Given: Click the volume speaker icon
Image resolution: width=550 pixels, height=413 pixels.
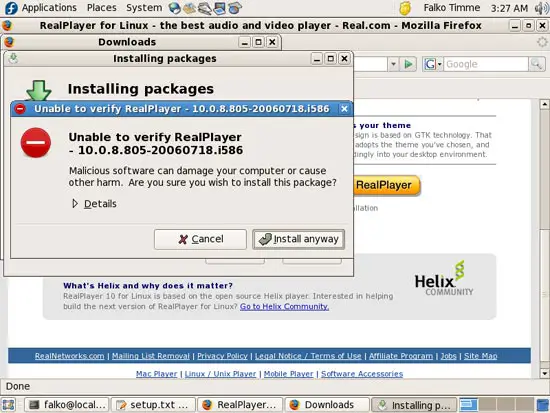Looking at the screenshot, I should [541, 8].
